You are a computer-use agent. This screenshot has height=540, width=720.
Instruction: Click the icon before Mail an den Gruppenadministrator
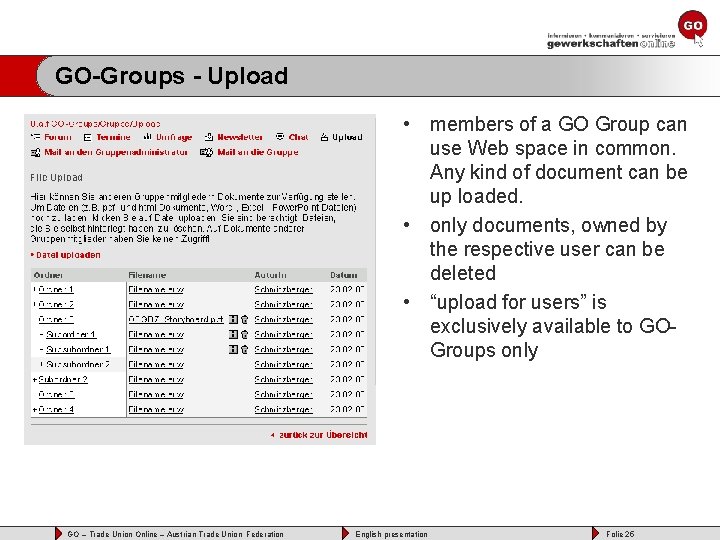pyautogui.click(x=35, y=152)
